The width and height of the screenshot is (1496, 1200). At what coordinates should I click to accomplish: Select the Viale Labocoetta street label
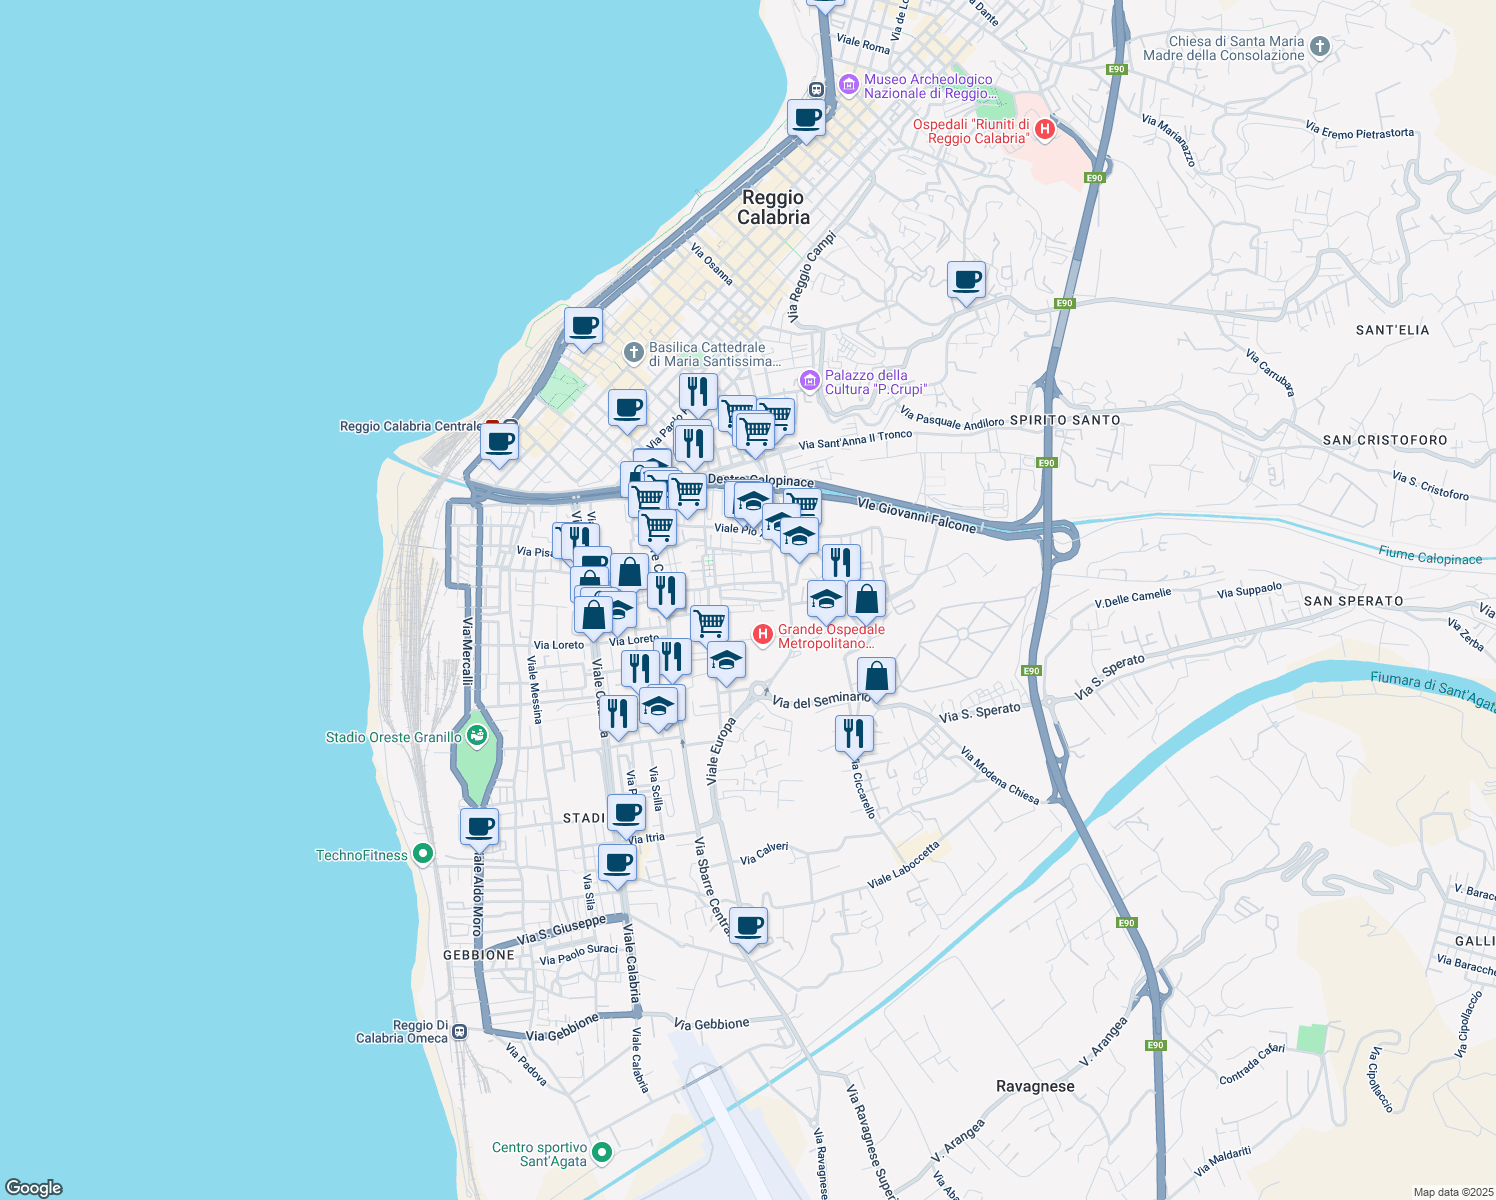pos(904,865)
